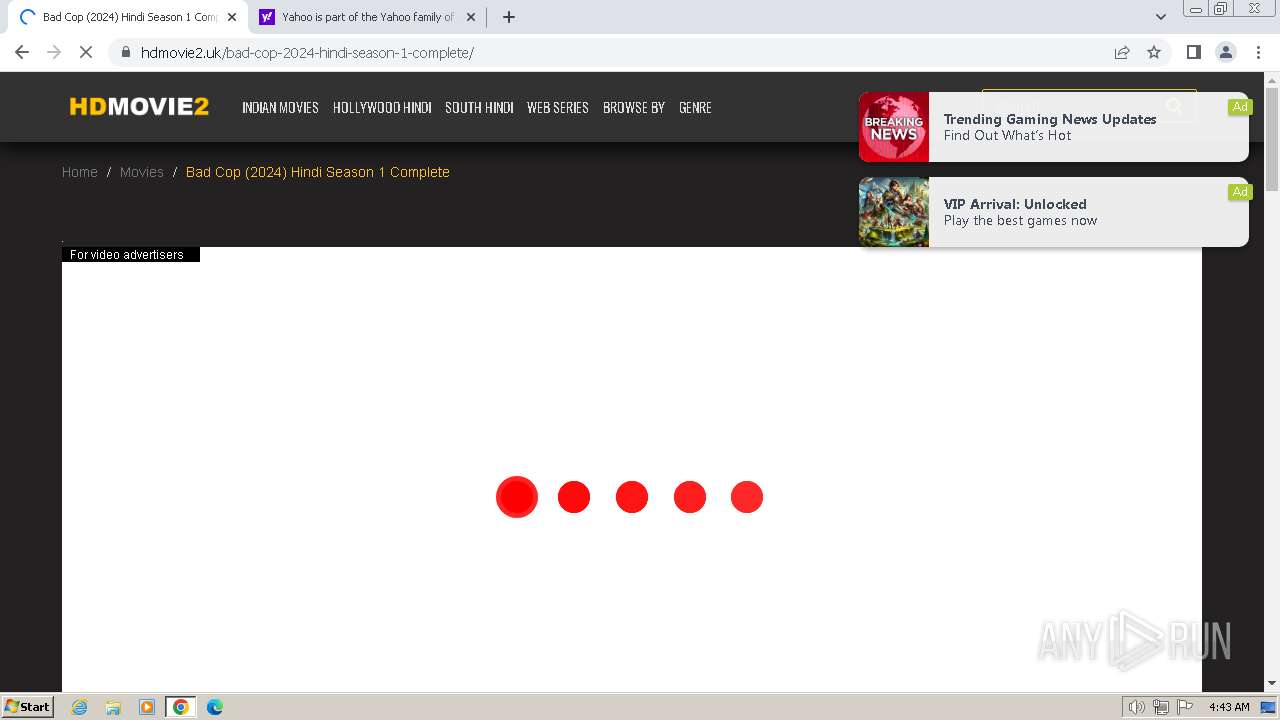Image resolution: width=1280 pixels, height=720 pixels.
Task: Open Chrome side panel icon
Action: (1193, 52)
